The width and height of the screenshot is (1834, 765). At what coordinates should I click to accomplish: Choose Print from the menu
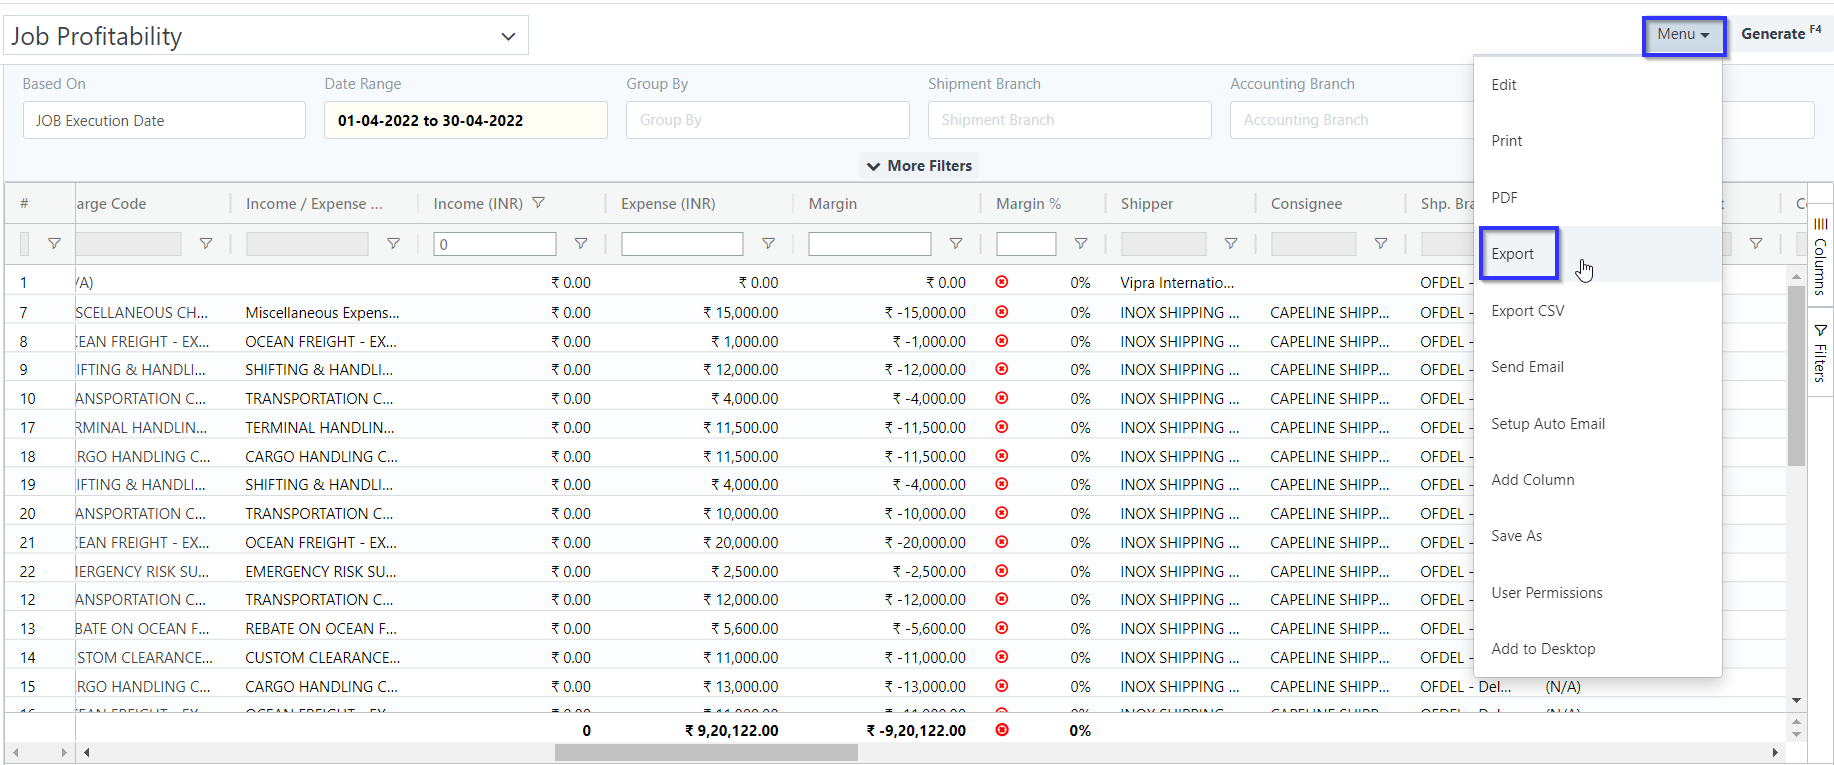pos(1598,141)
